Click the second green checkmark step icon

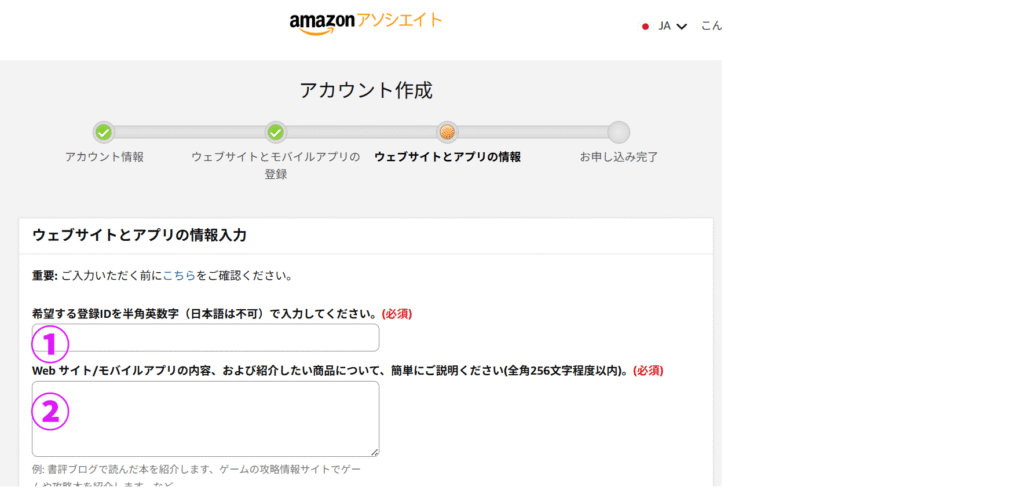(276, 132)
